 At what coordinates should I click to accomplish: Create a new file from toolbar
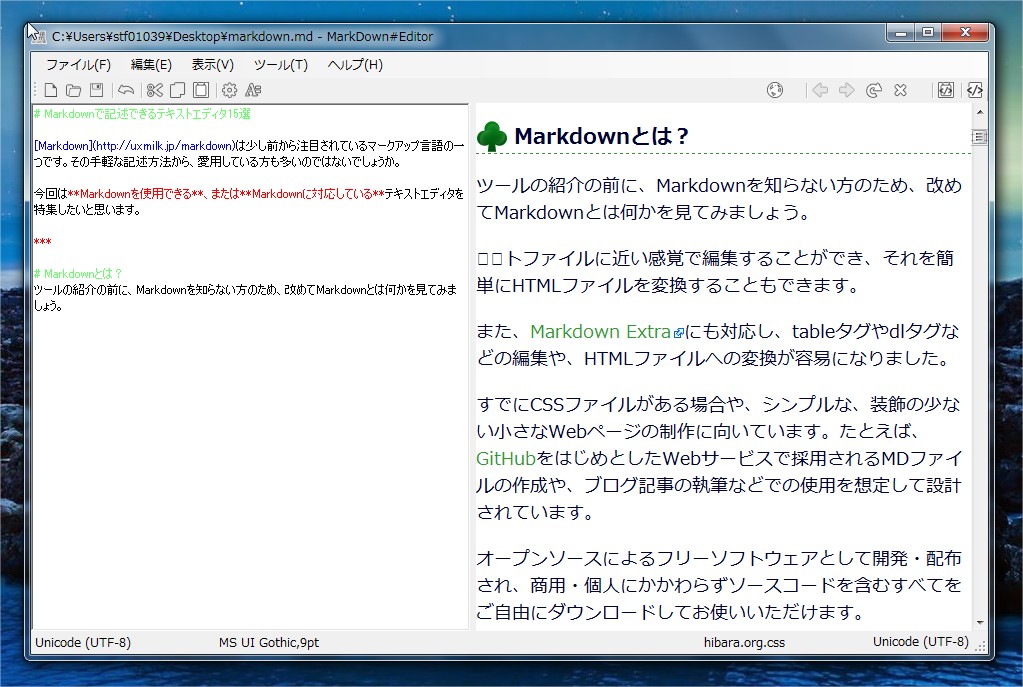(51, 90)
